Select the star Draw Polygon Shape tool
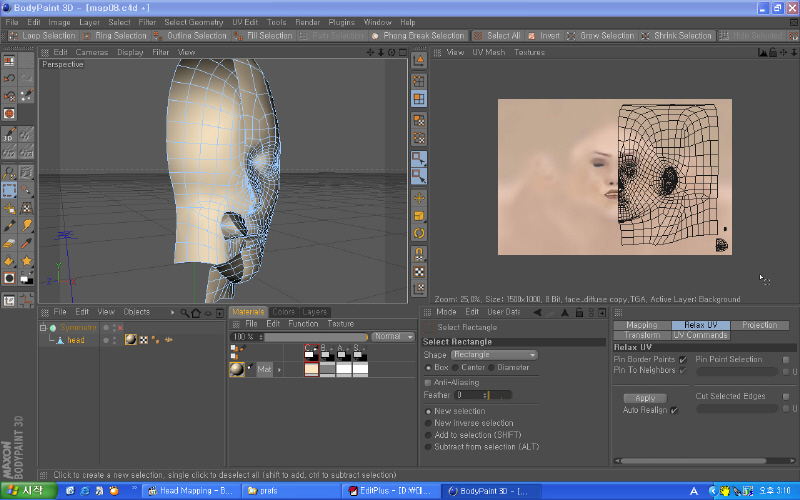 (27, 261)
